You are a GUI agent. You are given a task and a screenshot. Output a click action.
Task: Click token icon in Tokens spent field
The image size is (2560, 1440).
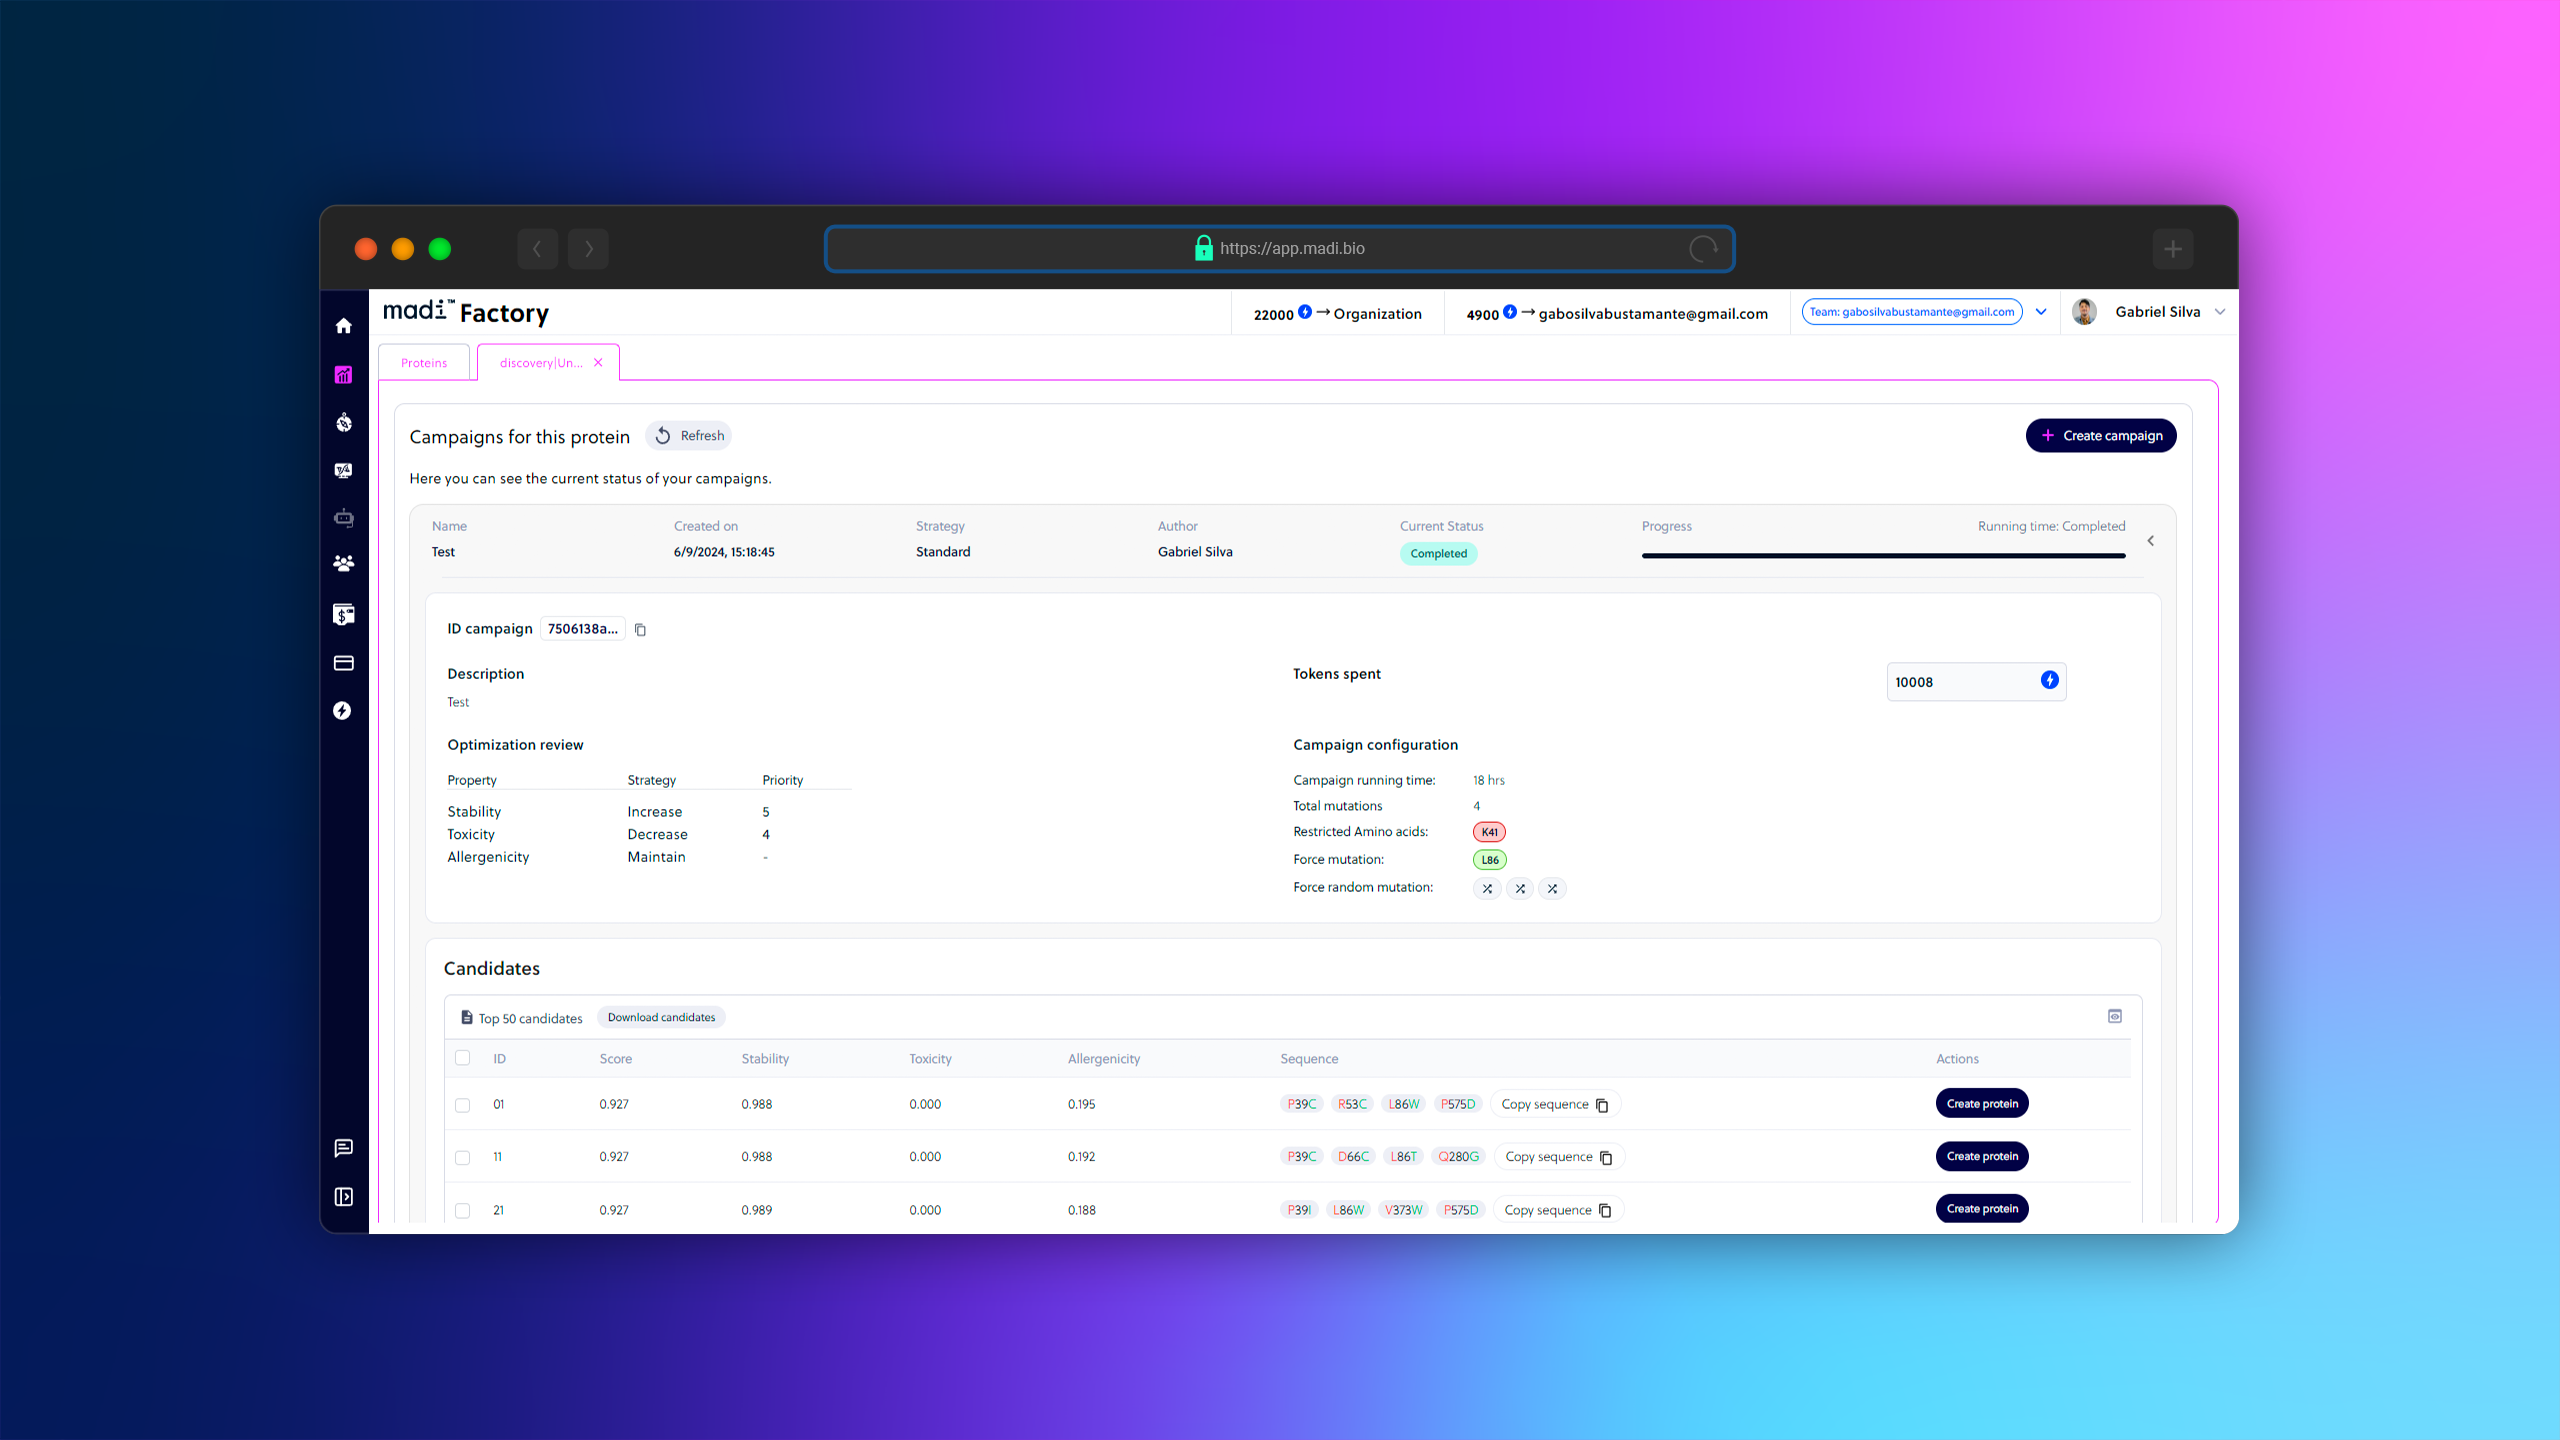pos(2049,680)
